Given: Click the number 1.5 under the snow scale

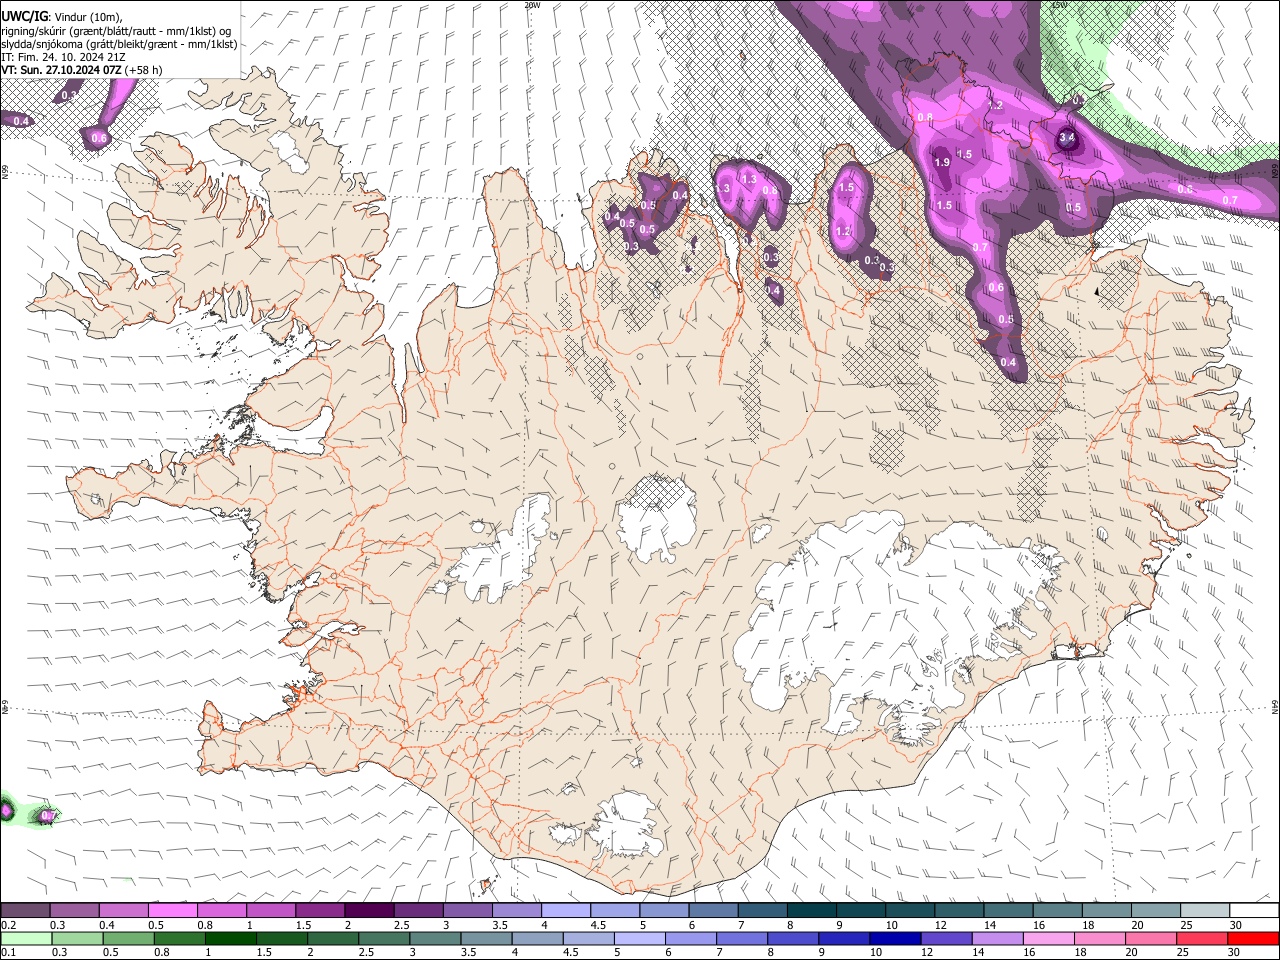Looking at the screenshot, I should [x=302, y=925].
